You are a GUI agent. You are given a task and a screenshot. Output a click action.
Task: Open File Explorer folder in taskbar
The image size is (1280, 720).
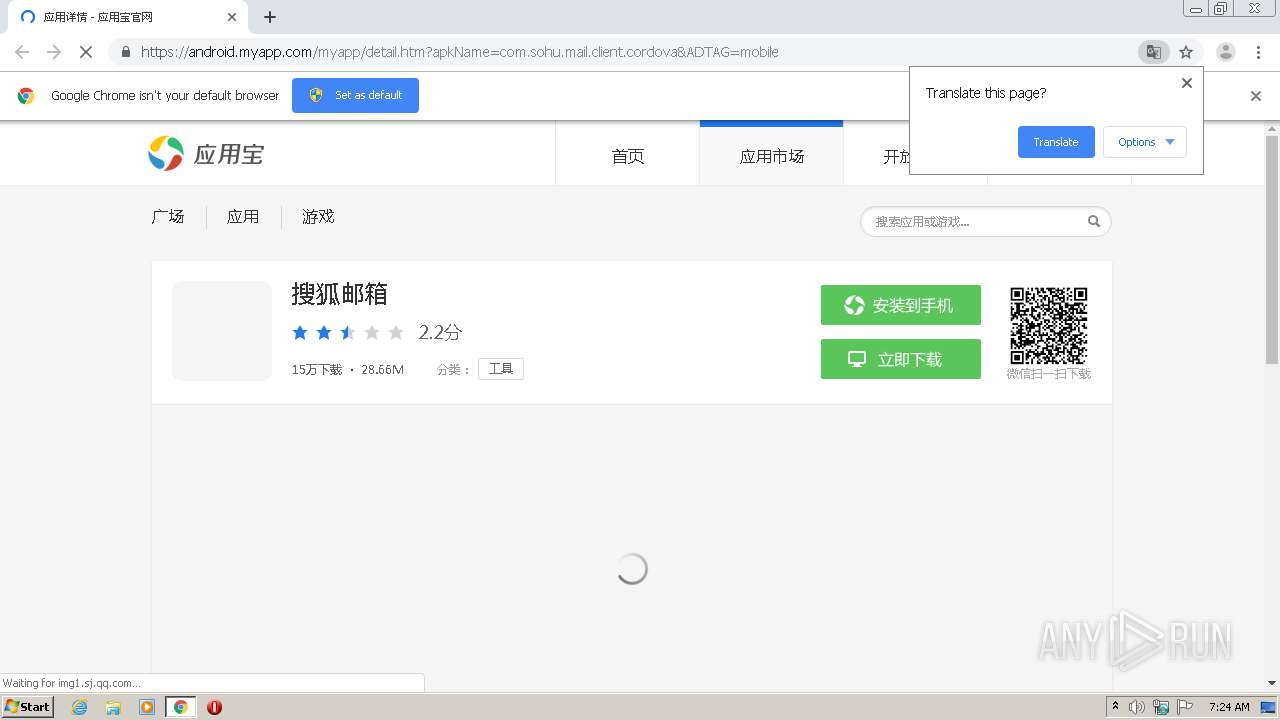click(x=113, y=707)
